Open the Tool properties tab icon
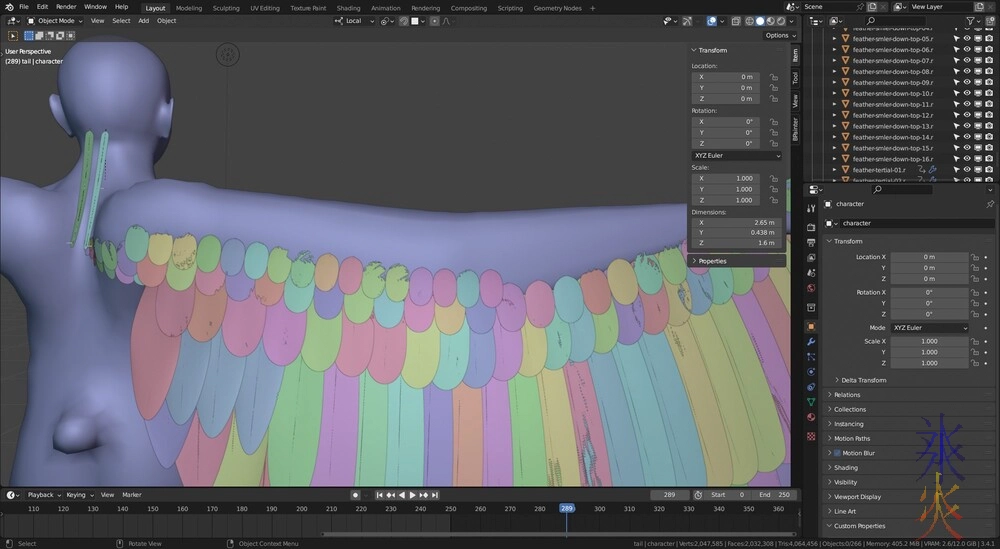The image size is (1000, 549). click(811, 208)
